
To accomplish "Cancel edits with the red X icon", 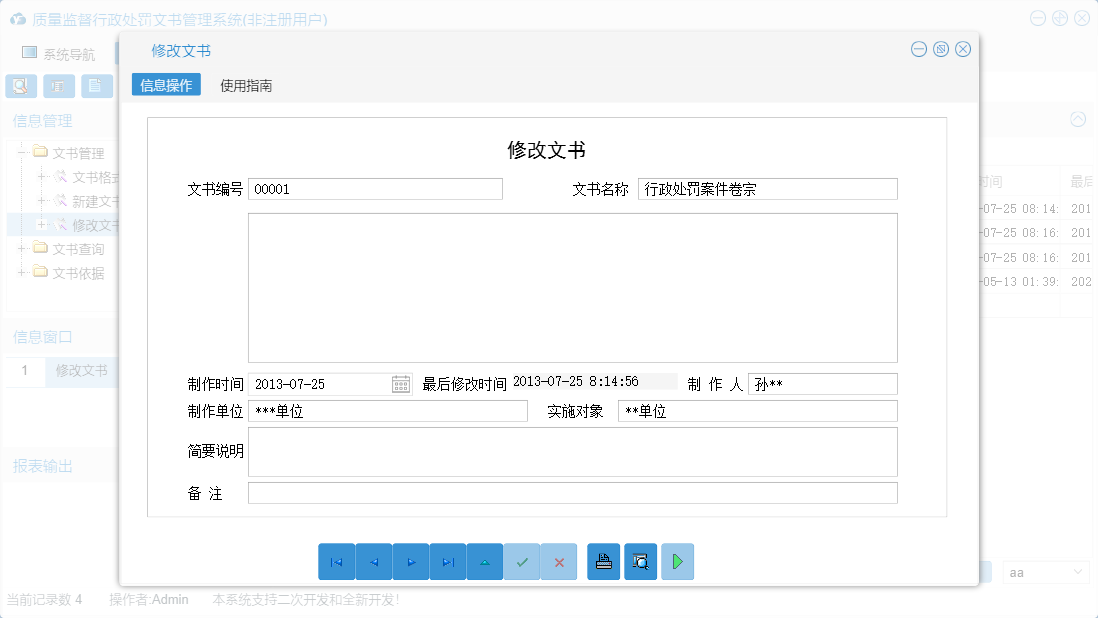I will click(559, 561).
